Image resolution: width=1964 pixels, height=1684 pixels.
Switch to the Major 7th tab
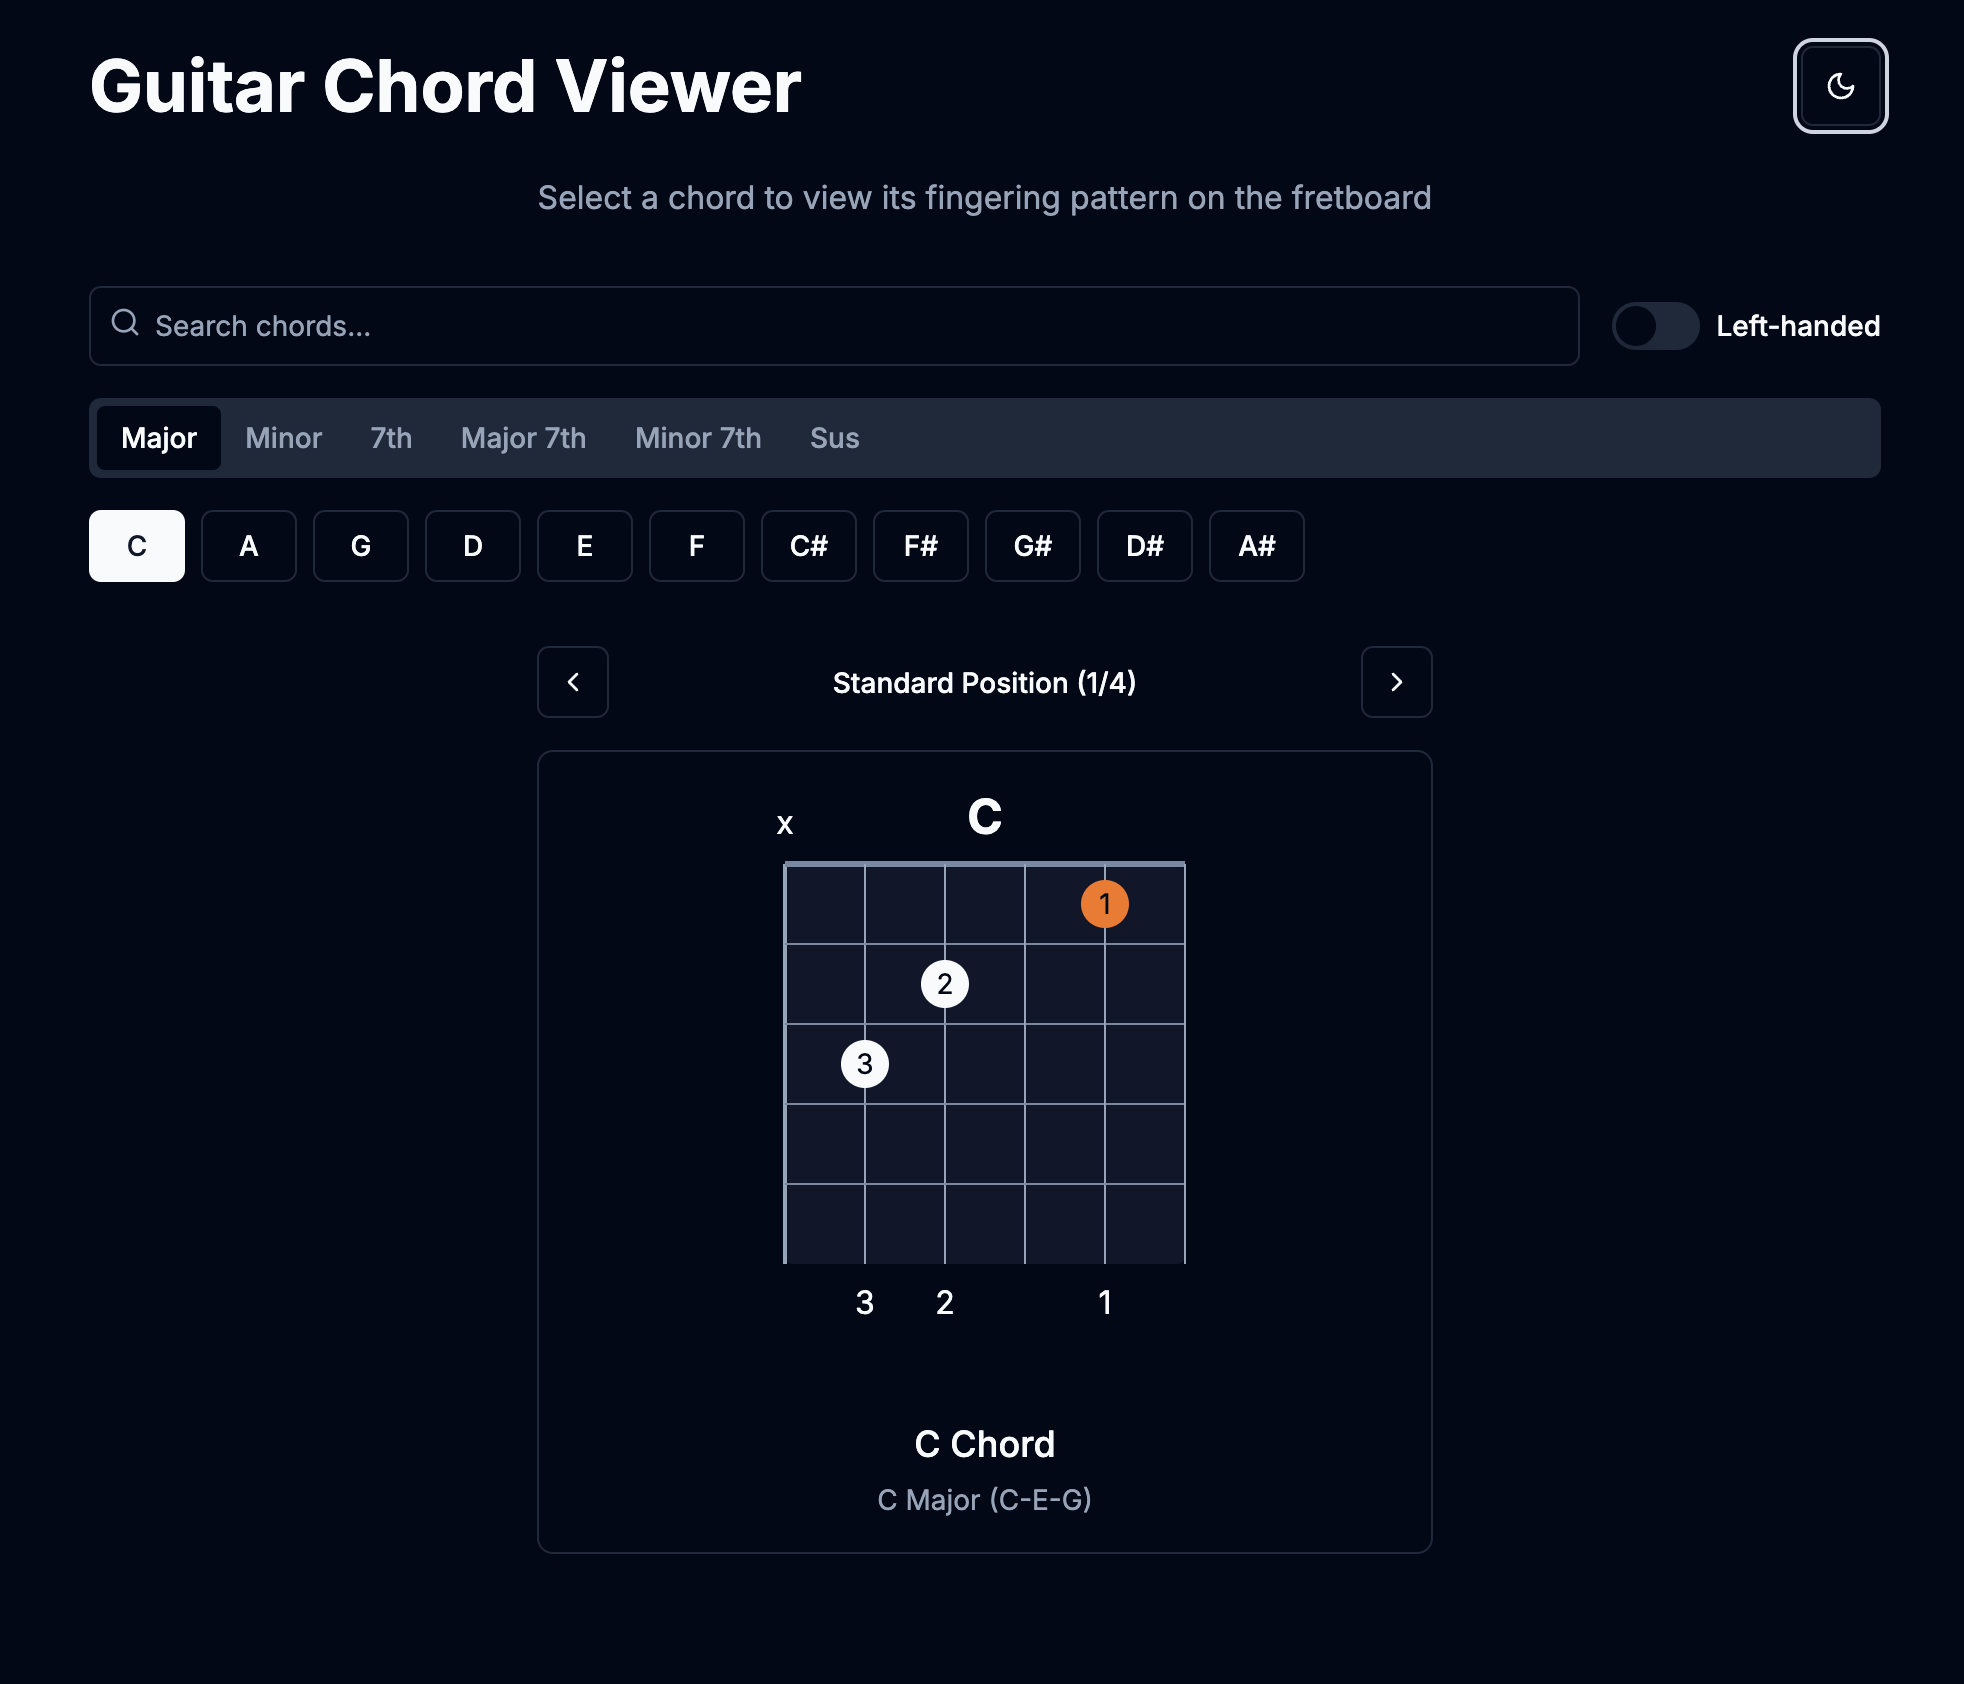point(523,438)
